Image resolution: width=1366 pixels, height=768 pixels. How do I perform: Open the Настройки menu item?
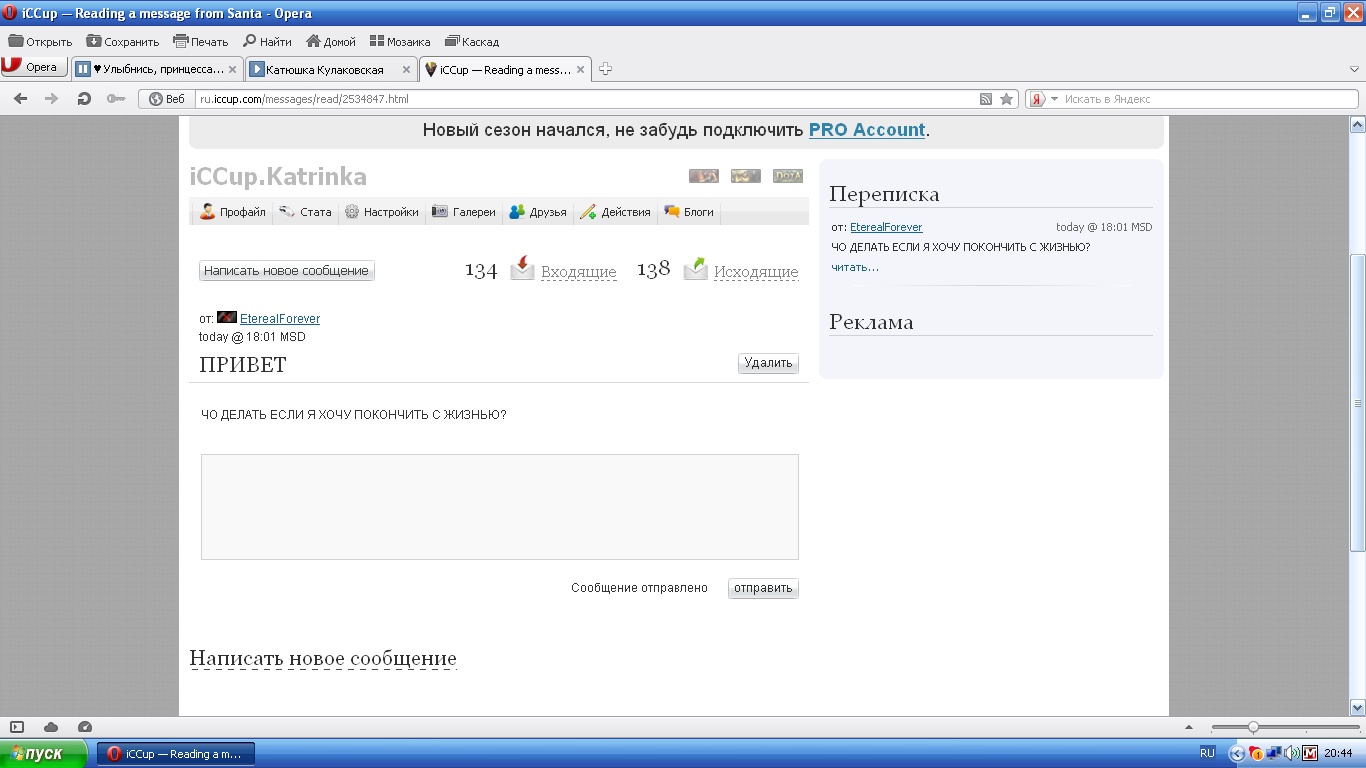click(381, 212)
